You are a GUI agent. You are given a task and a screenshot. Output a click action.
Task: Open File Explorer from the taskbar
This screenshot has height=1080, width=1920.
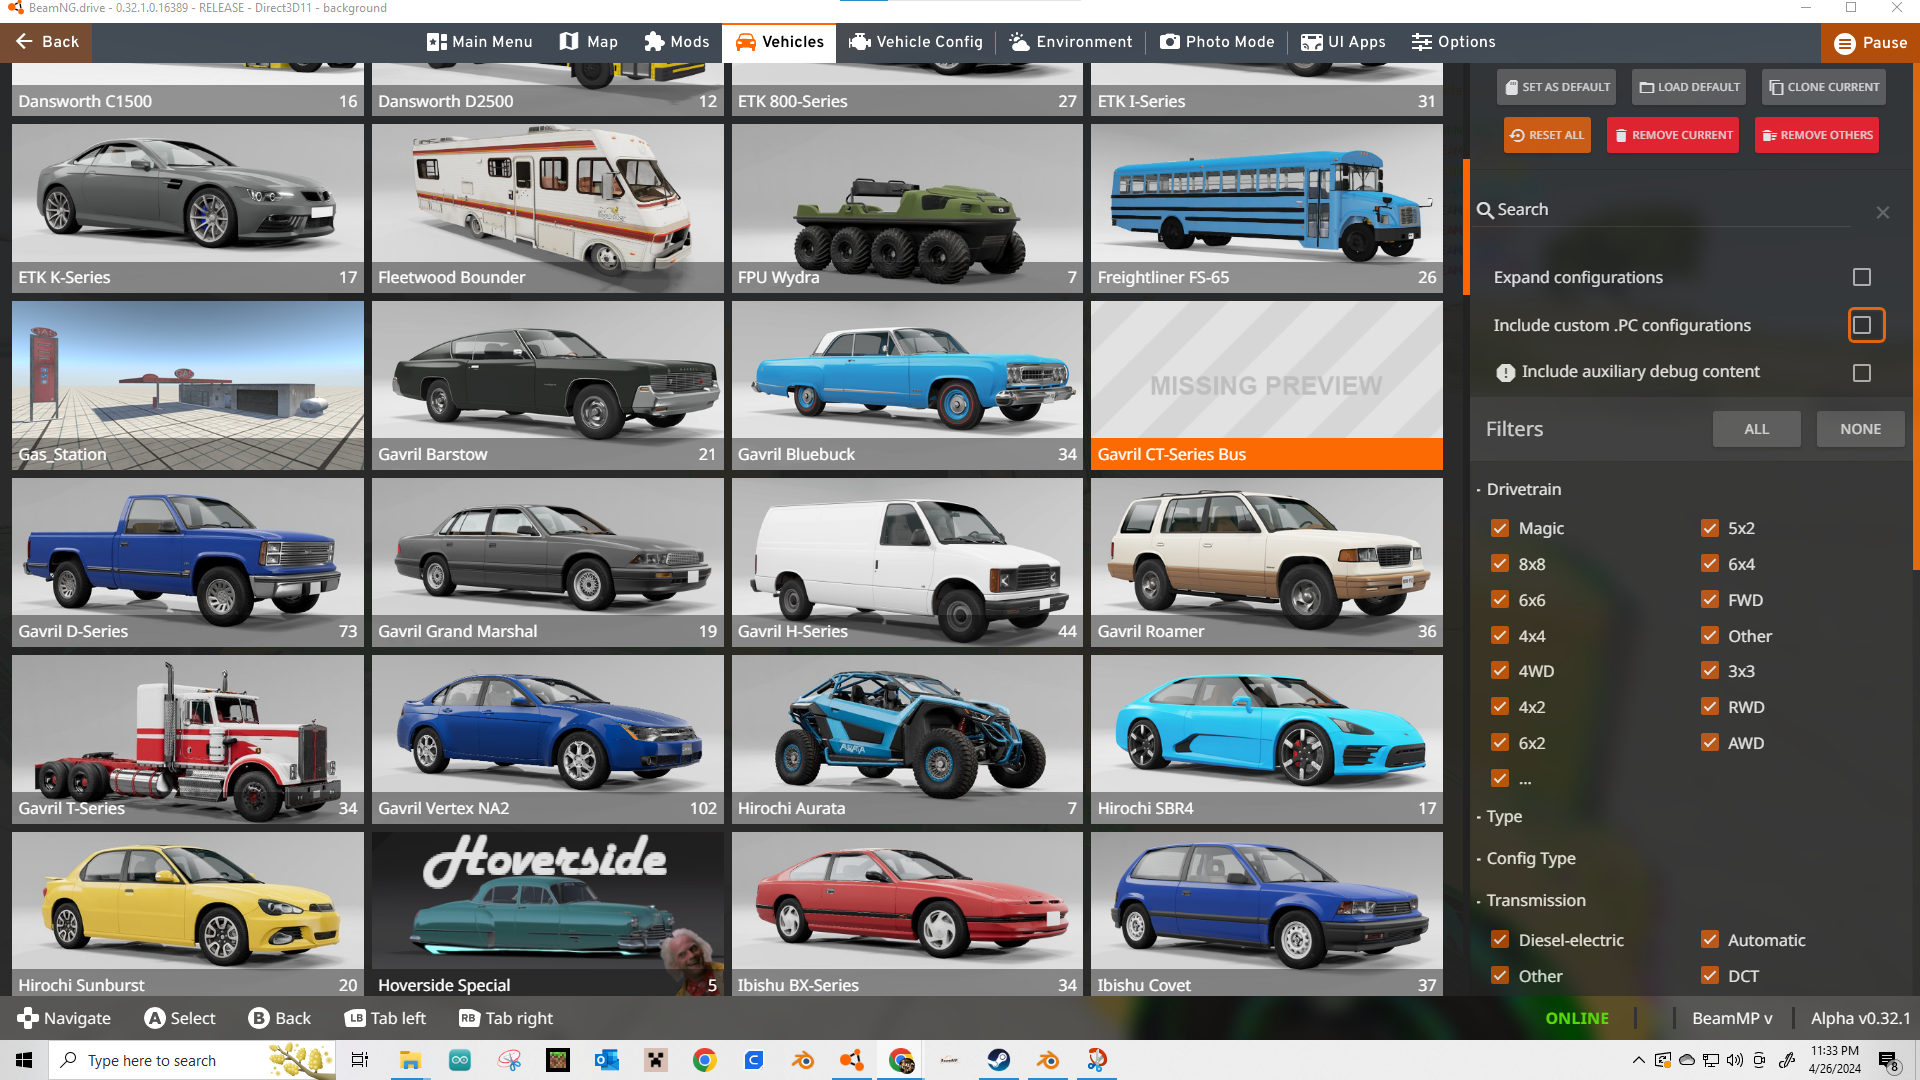pos(410,1060)
